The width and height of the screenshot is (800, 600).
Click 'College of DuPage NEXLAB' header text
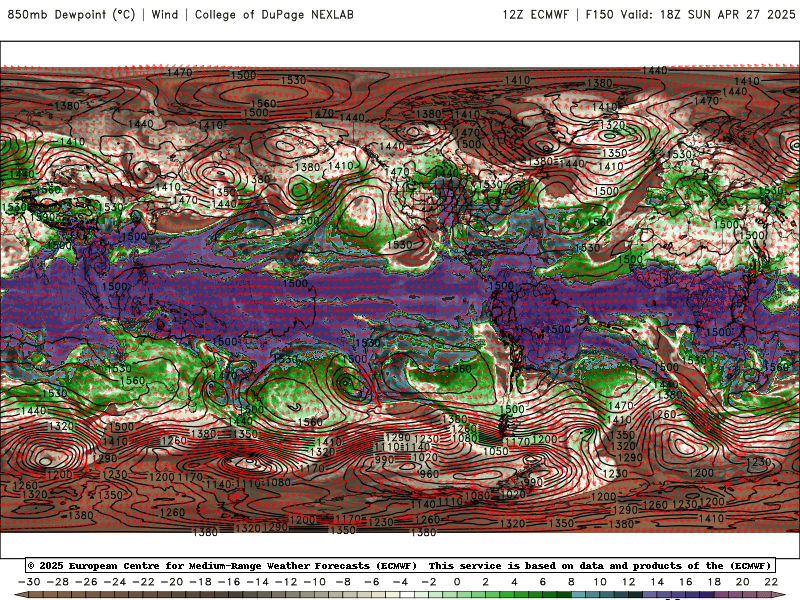(274, 14)
